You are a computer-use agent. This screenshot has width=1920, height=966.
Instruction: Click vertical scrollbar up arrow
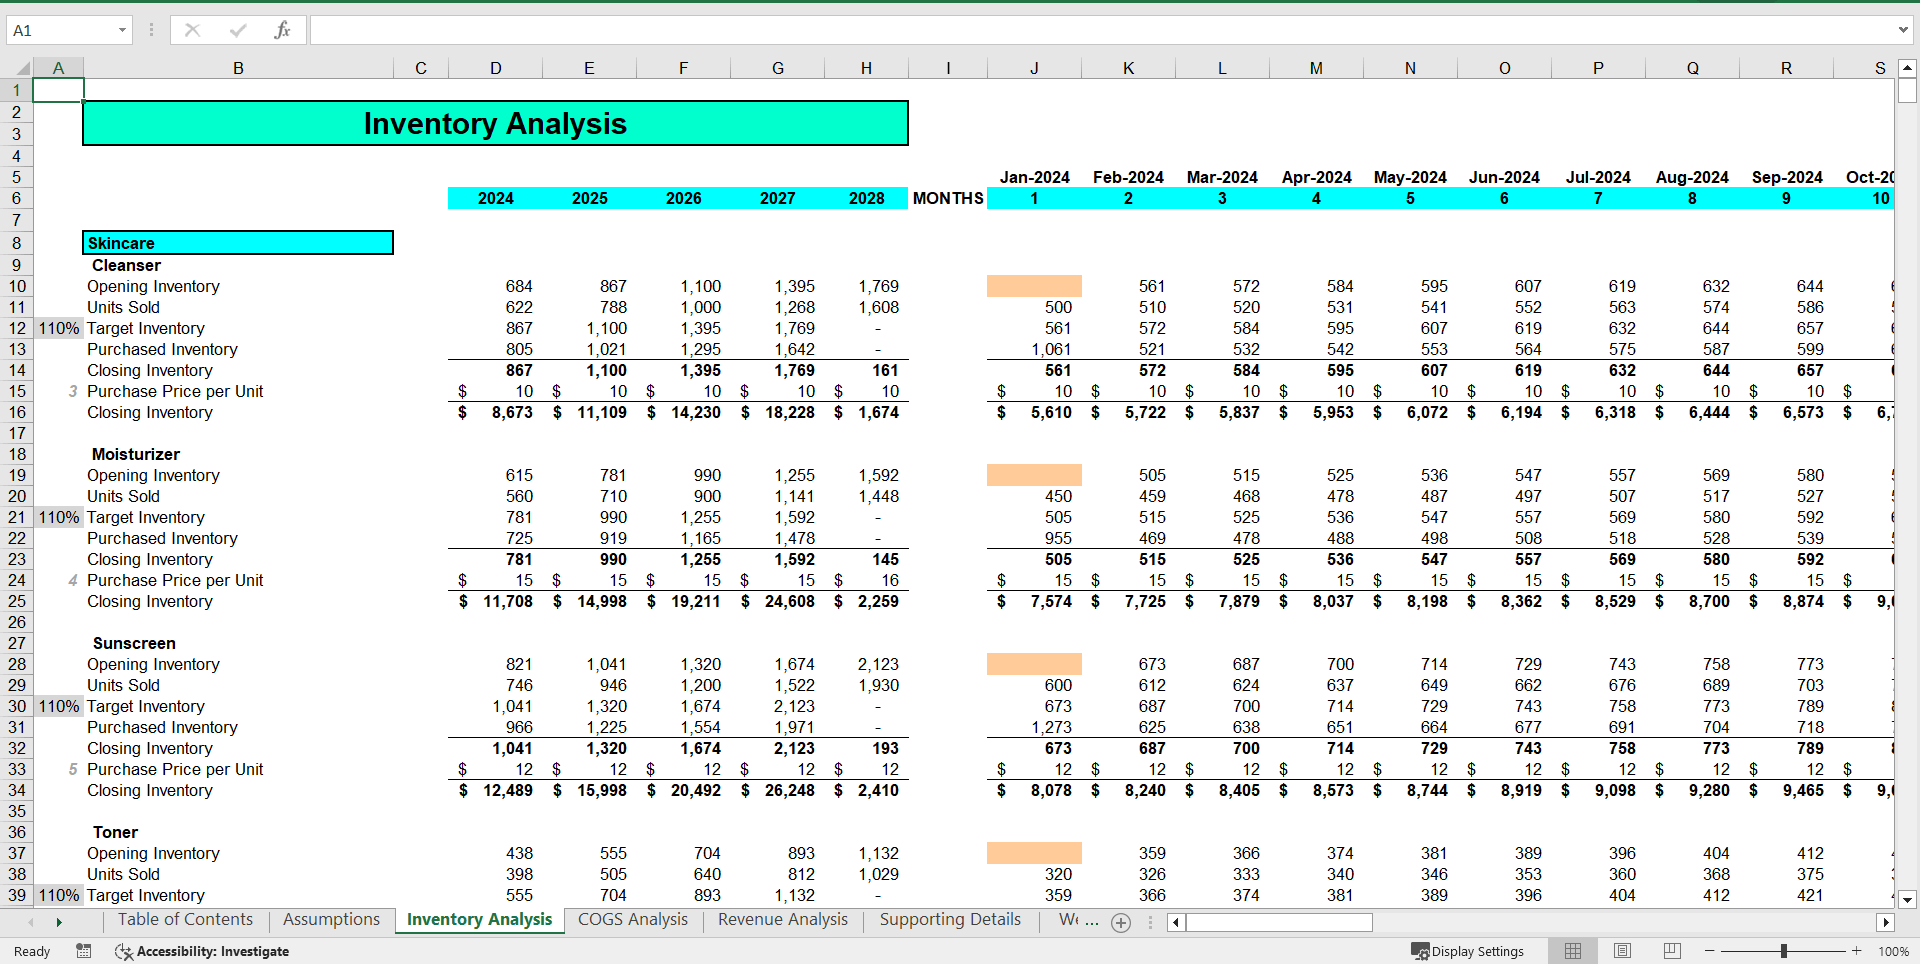click(1907, 68)
